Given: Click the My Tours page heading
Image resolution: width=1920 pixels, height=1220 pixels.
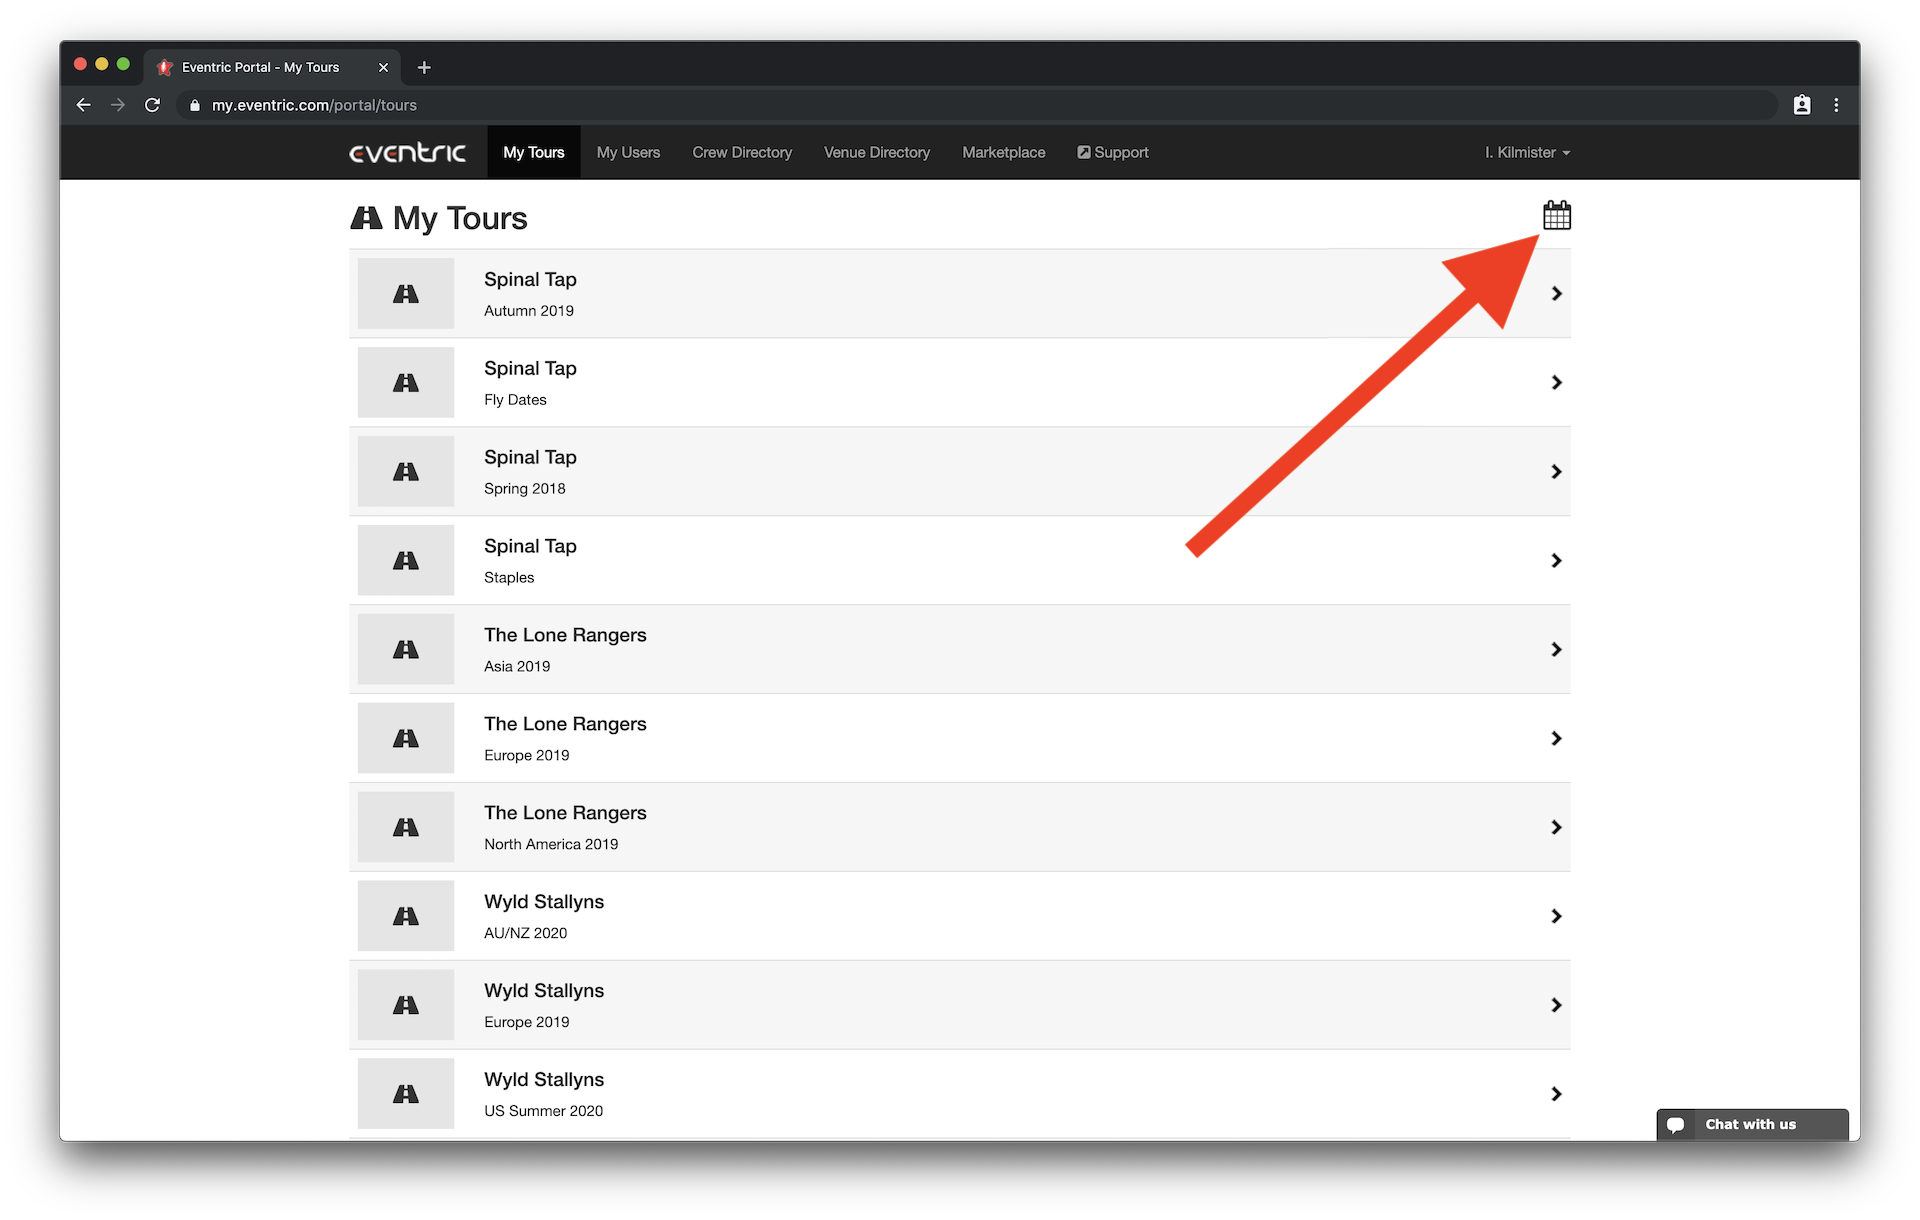Looking at the screenshot, I should tap(439, 218).
